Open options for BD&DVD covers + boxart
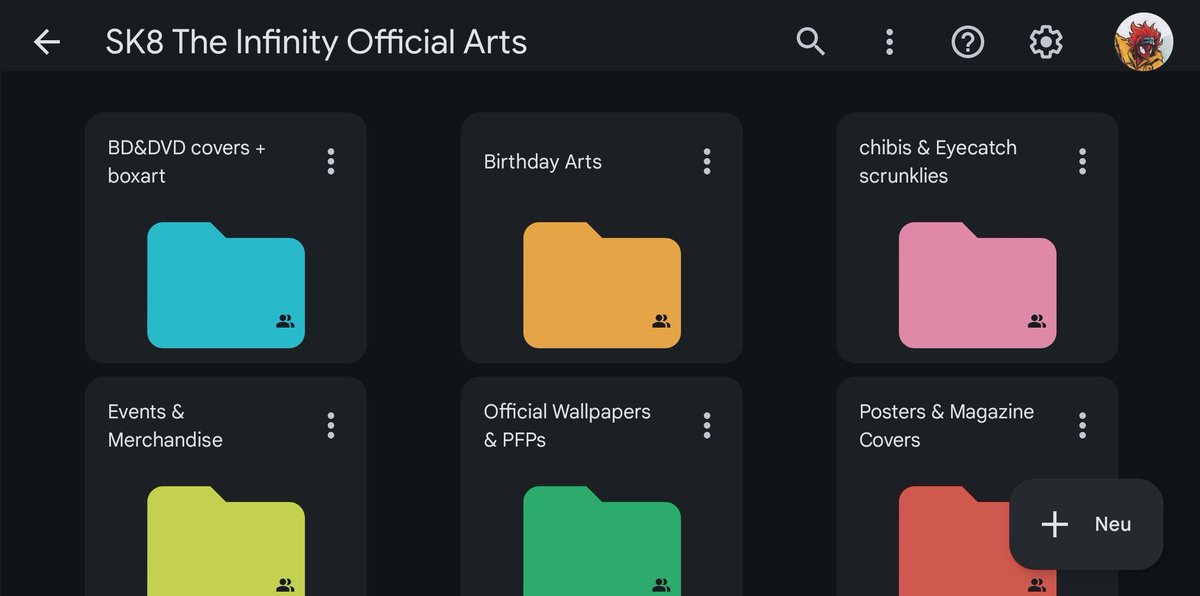 click(x=331, y=161)
